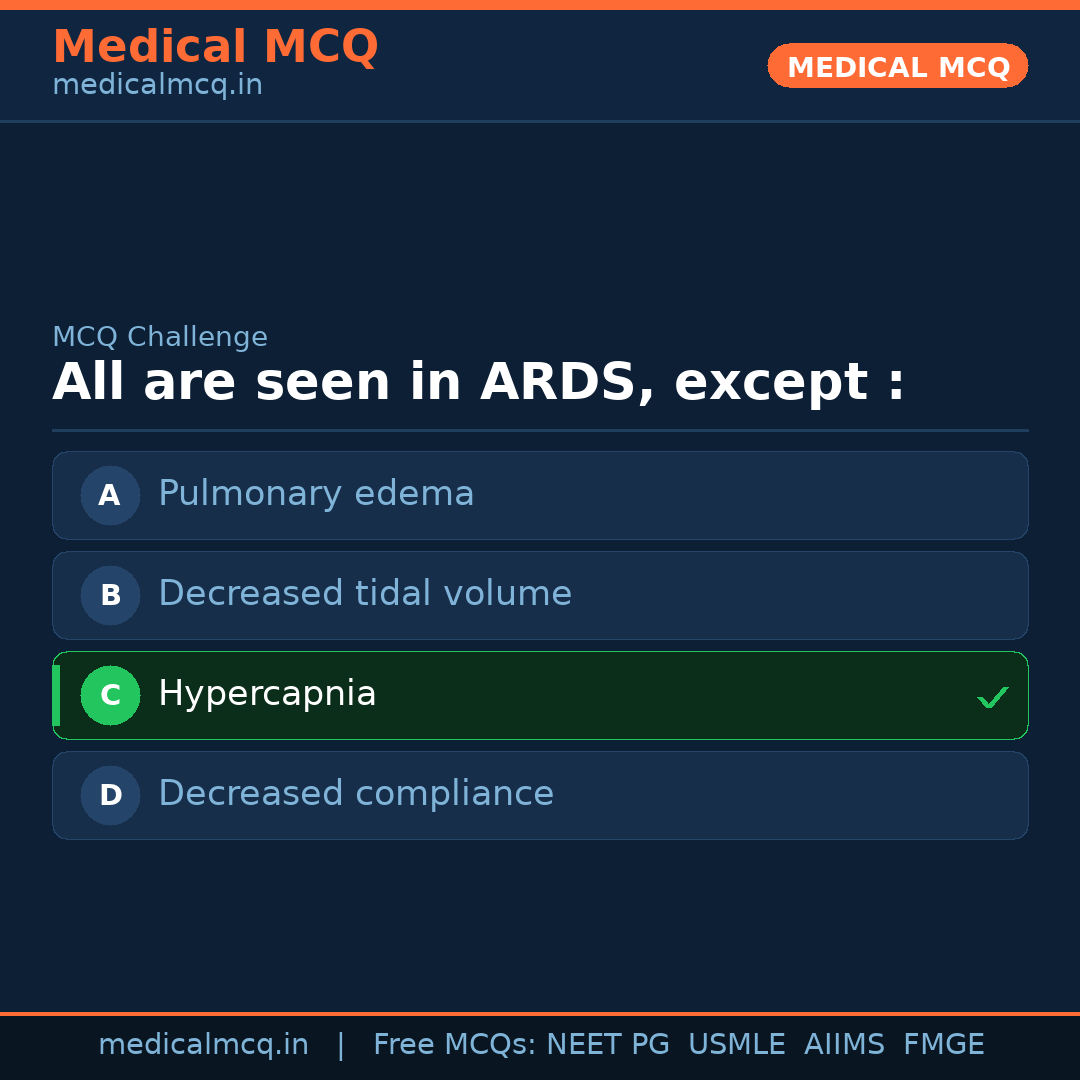Click the green checkmark icon
1080x1080 pixels.
(992, 697)
